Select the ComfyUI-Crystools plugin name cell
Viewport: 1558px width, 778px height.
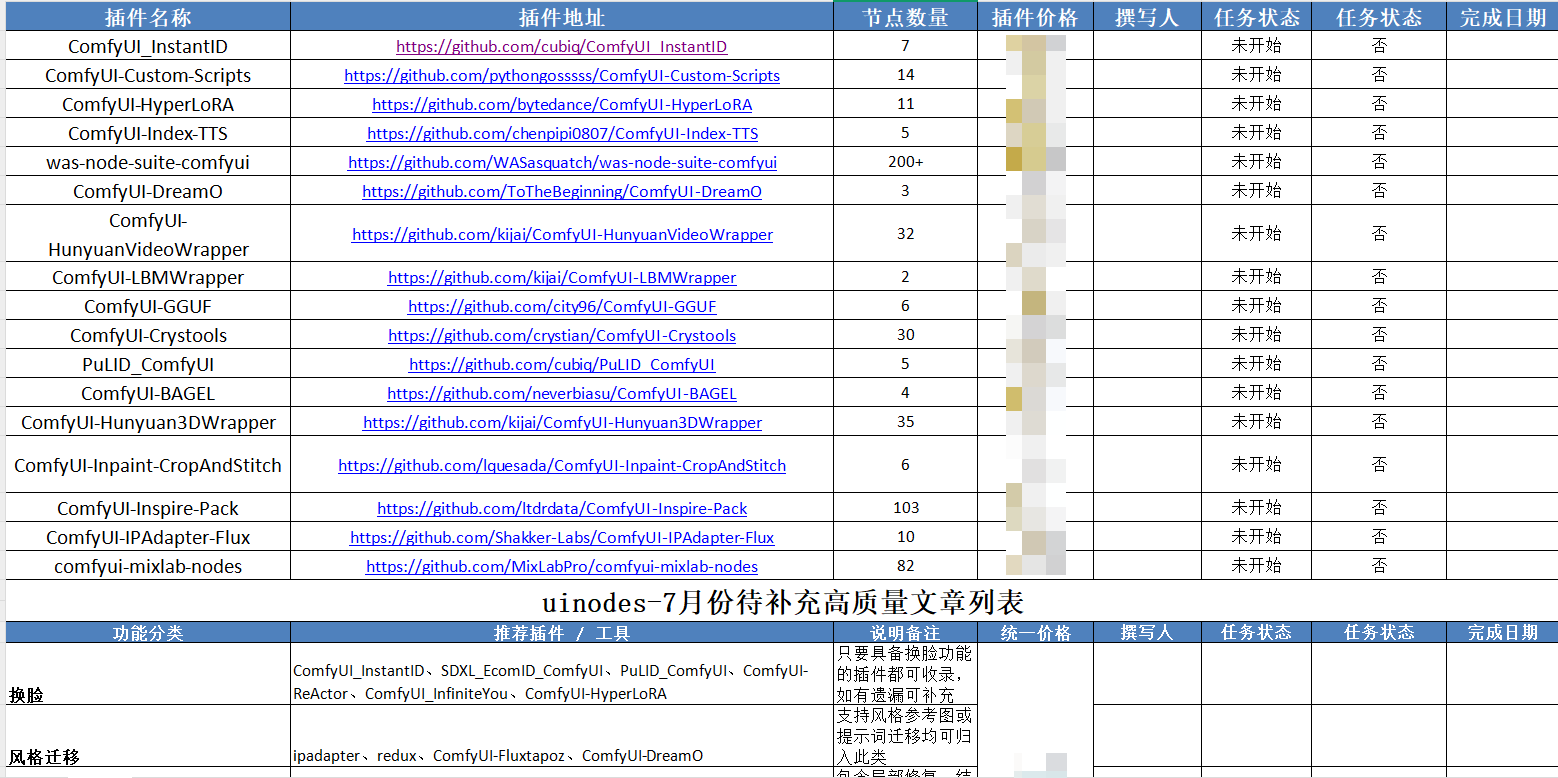coord(148,336)
